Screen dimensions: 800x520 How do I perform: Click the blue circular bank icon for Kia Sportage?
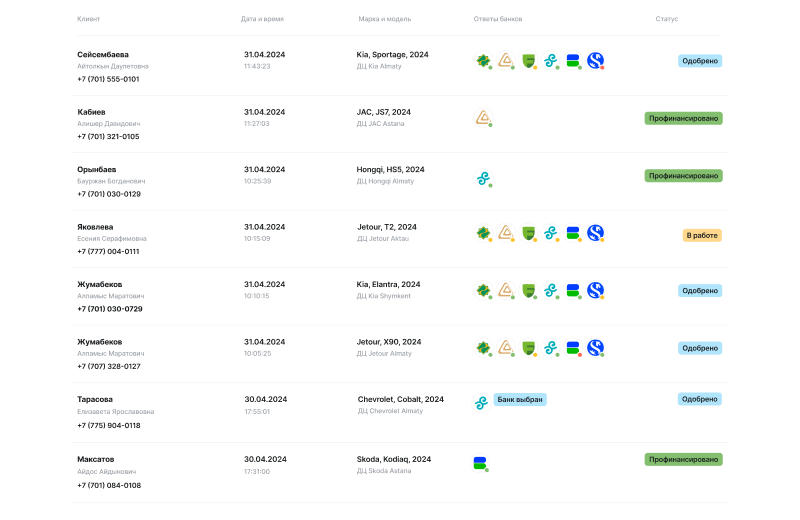[595, 61]
